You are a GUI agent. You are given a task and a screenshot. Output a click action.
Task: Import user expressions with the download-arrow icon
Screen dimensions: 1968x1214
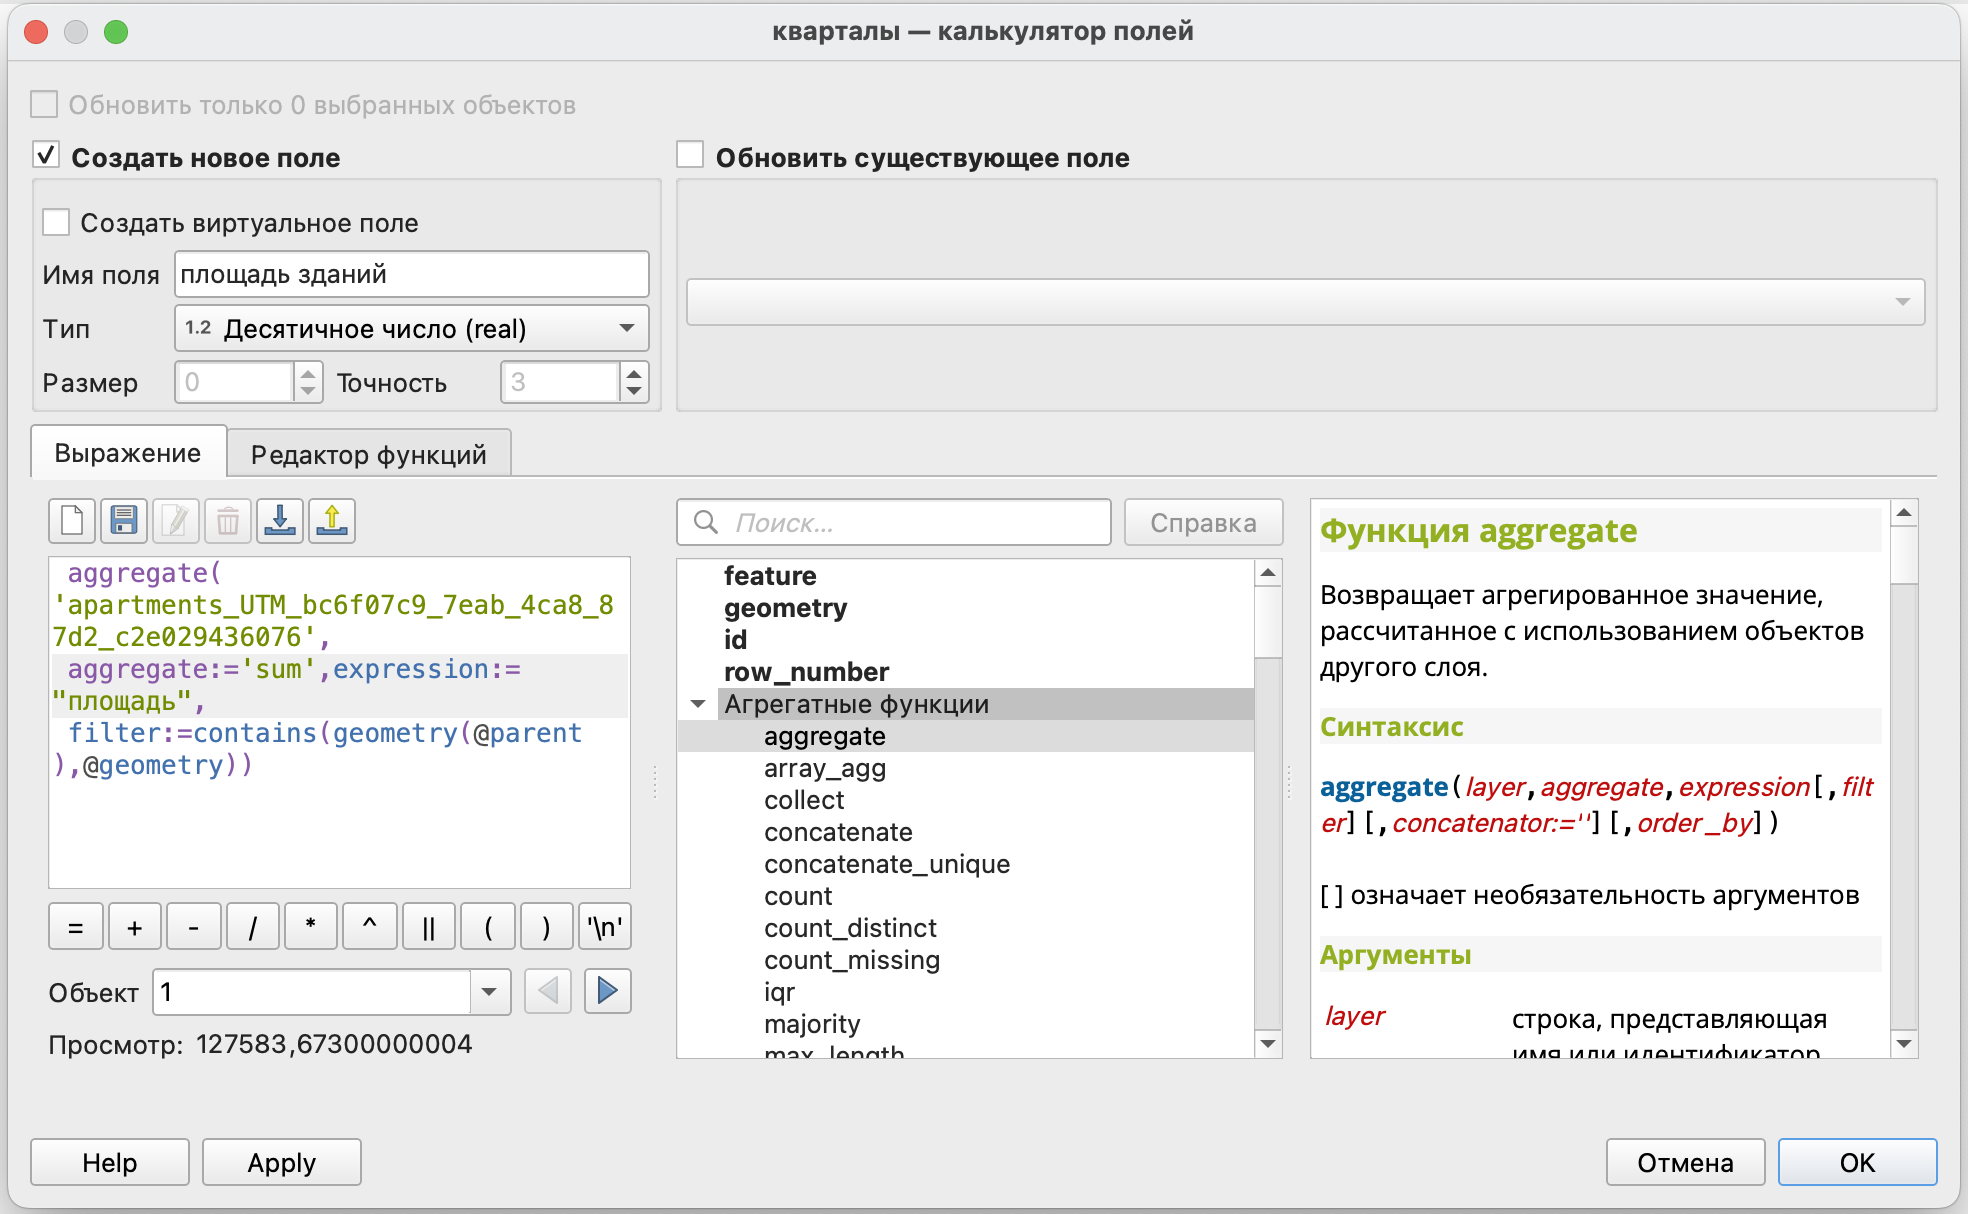tap(280, 521)
